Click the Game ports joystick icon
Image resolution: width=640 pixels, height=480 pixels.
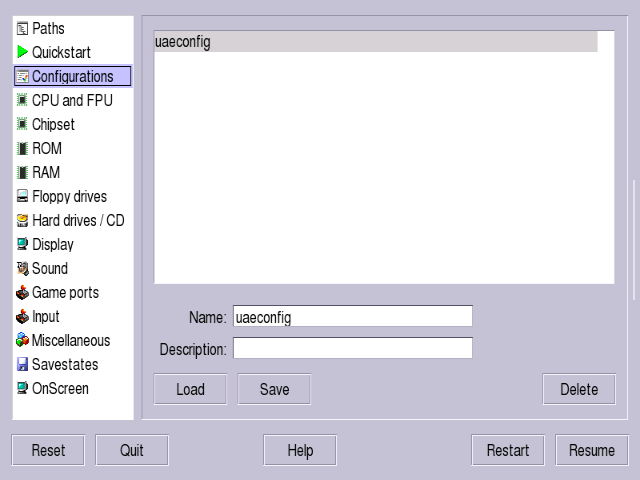coord(22,292)
